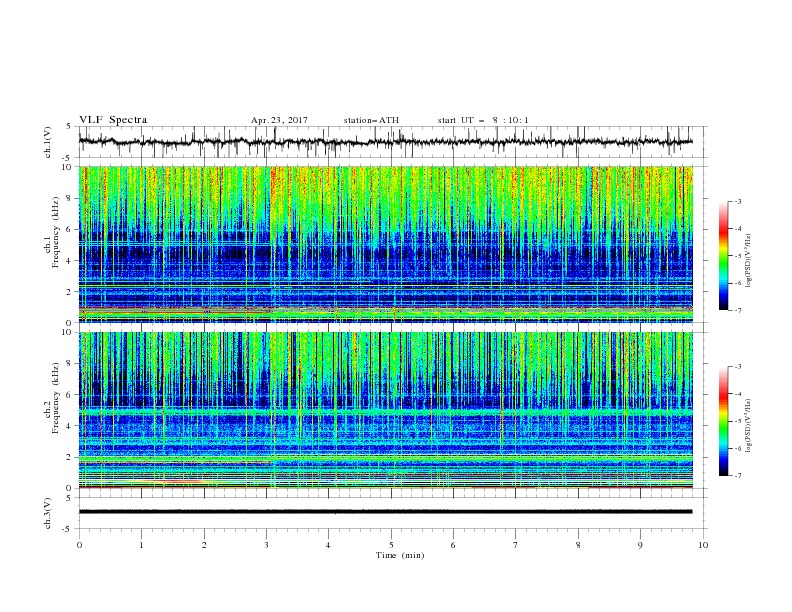Click the "2" kHz tick on ch.1 axis
Screen dimensions: 792x612
(70, 291)
